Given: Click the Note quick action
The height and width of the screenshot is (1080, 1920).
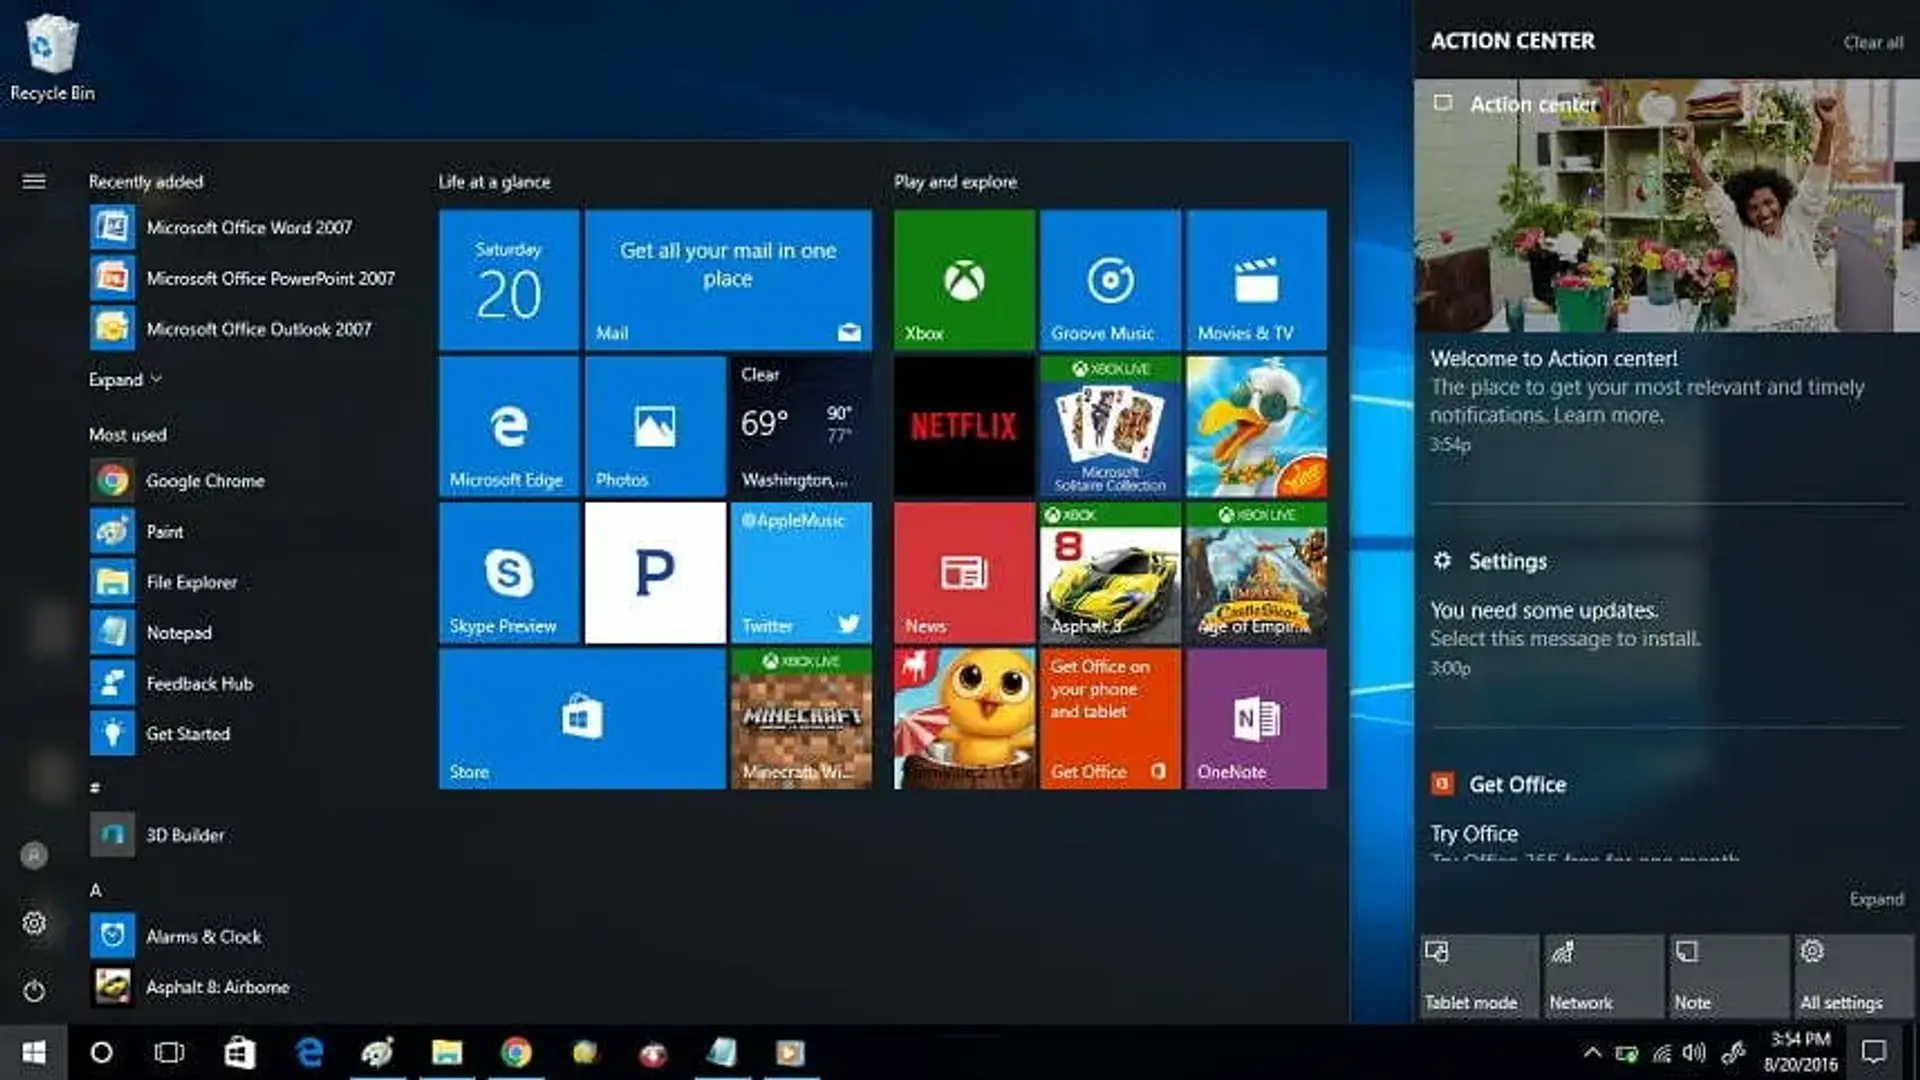Looking at the screenshot, I should point(1729,976).
